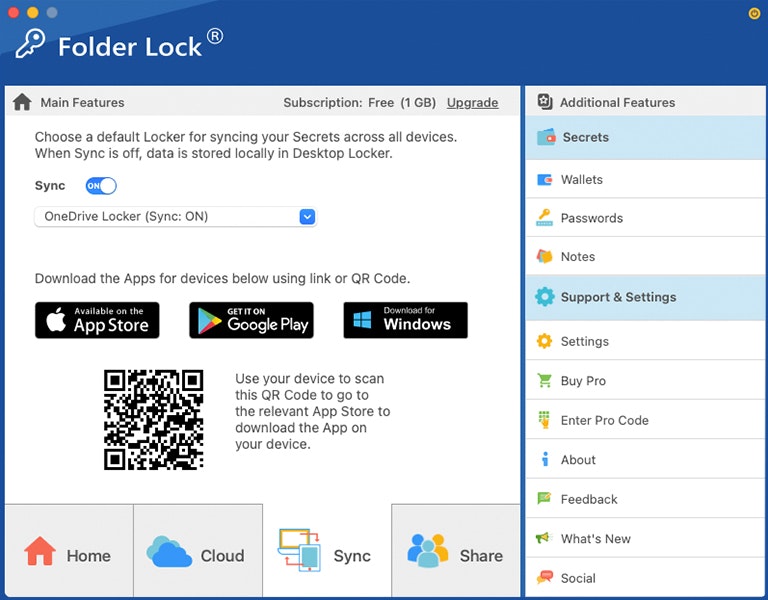Open the Notes section
Viewport: 768px width, 600px height.
pos(646,256)
